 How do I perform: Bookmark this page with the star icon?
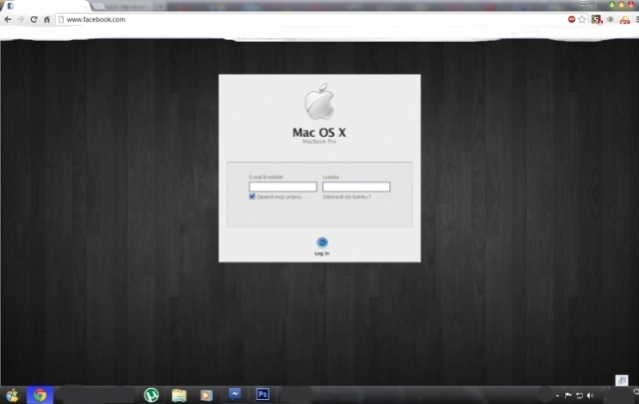click(582, 19)
